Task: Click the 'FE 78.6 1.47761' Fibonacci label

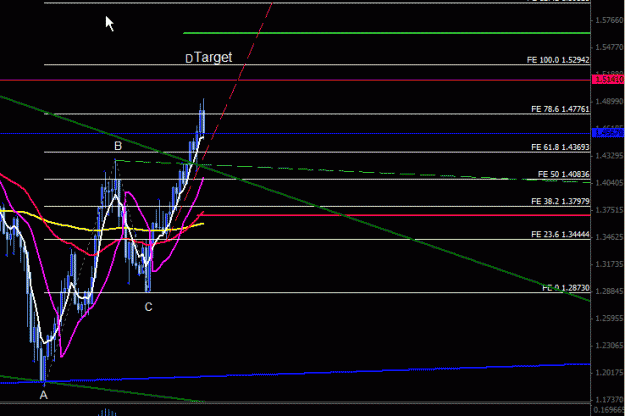Action: click(x=560, y=109)
